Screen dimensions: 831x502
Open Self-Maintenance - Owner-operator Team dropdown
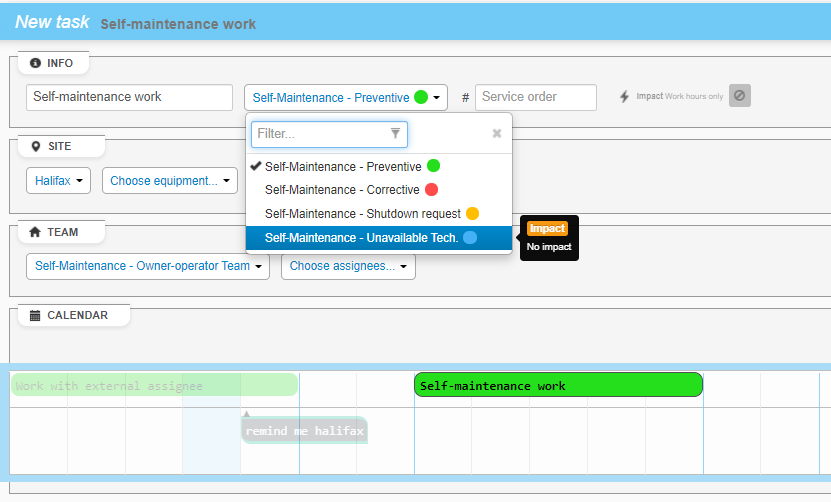(148, 267)
